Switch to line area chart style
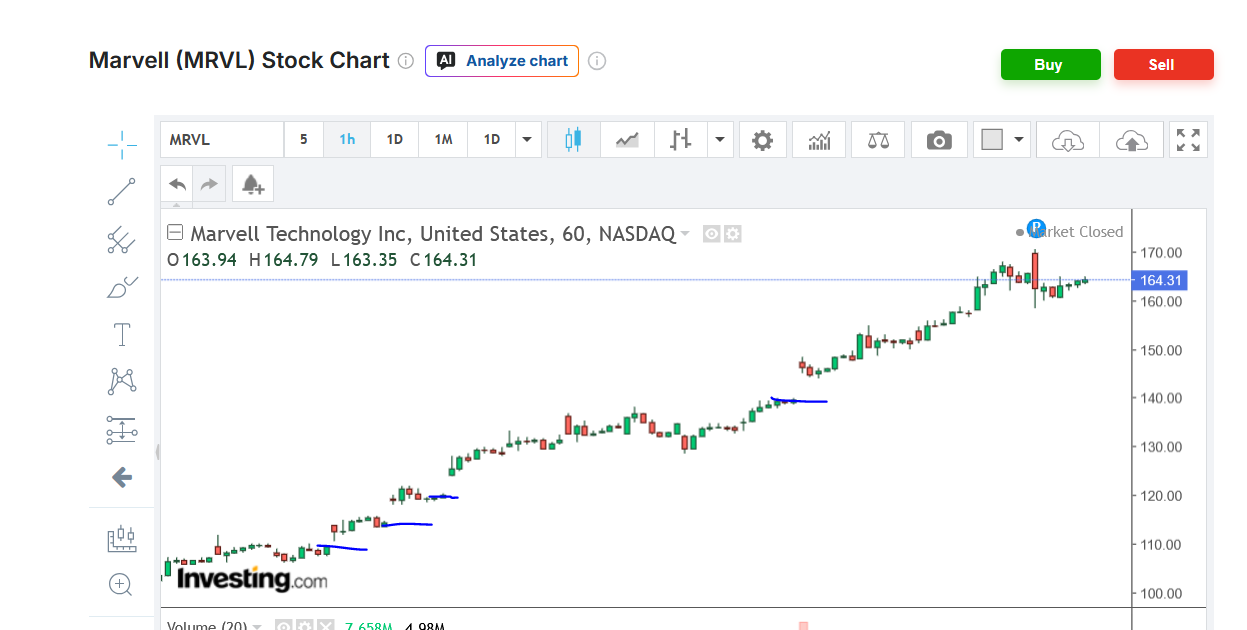The image size is (1247, 630). click(x=627, y=140)
